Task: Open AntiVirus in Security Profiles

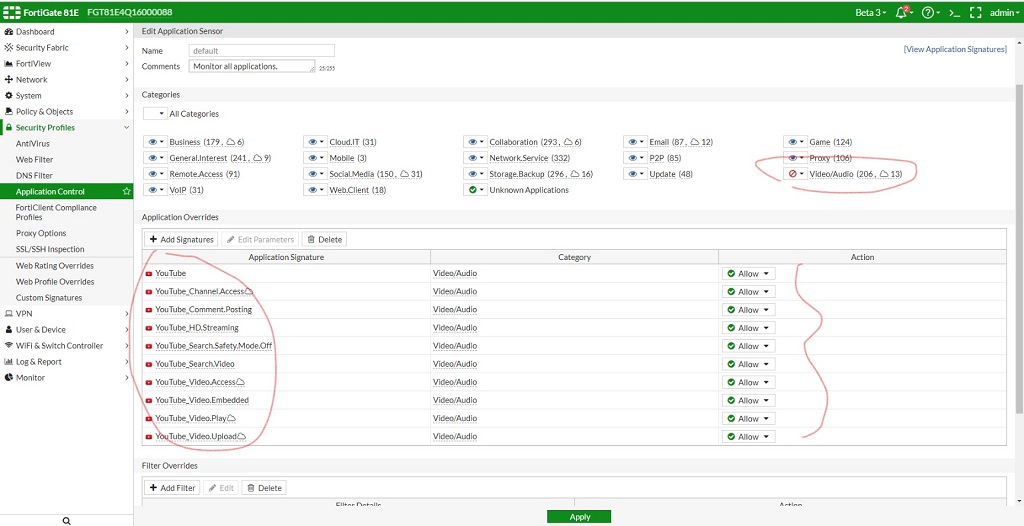Action: click(x=33, y=144)
